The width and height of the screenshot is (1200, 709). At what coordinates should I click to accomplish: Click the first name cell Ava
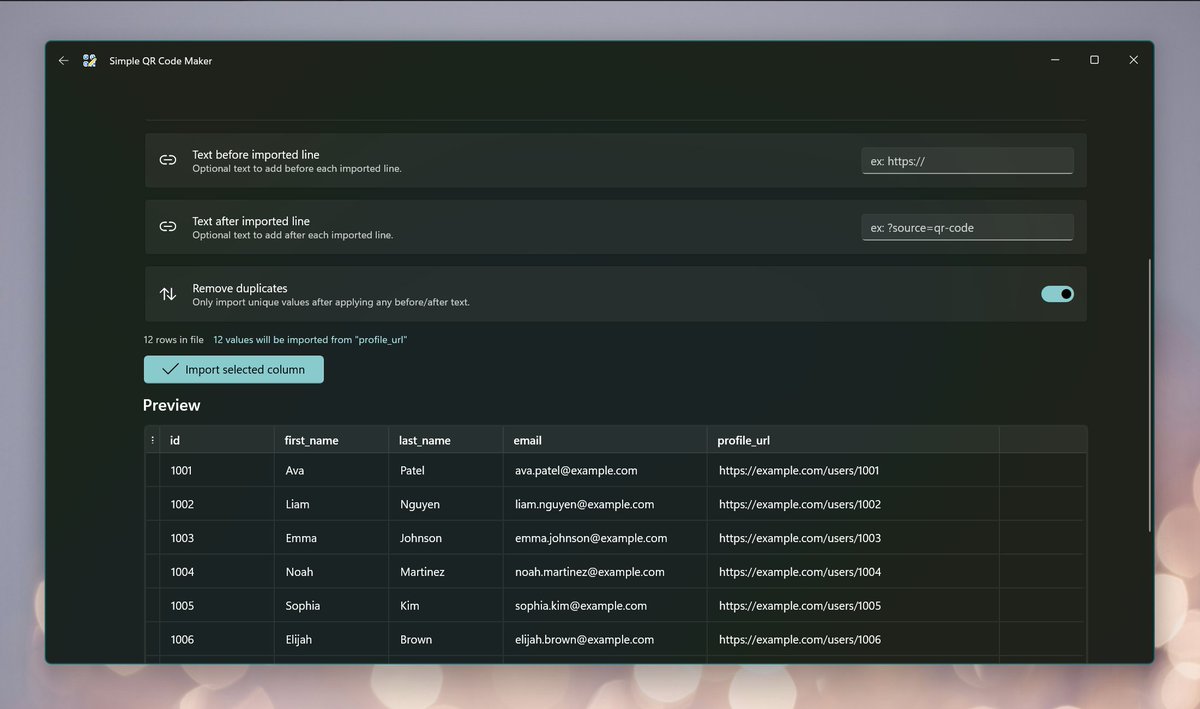click(x=331, y=470)
